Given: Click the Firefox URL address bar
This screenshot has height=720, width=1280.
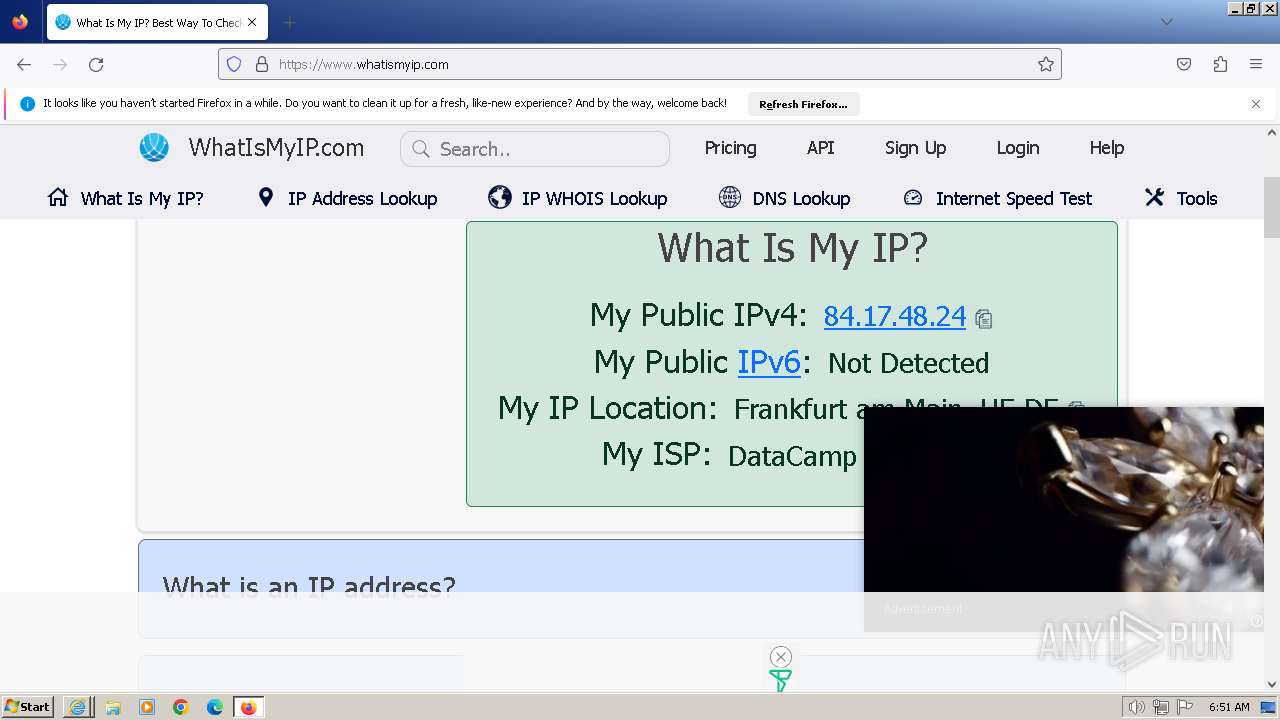Looking at the screenshot, I should (x=640, y=64).
